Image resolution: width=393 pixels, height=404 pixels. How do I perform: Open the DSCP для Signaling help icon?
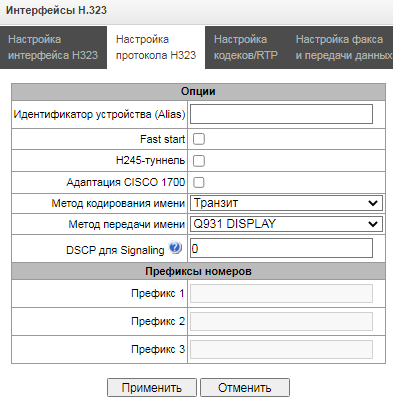point(175,248)
